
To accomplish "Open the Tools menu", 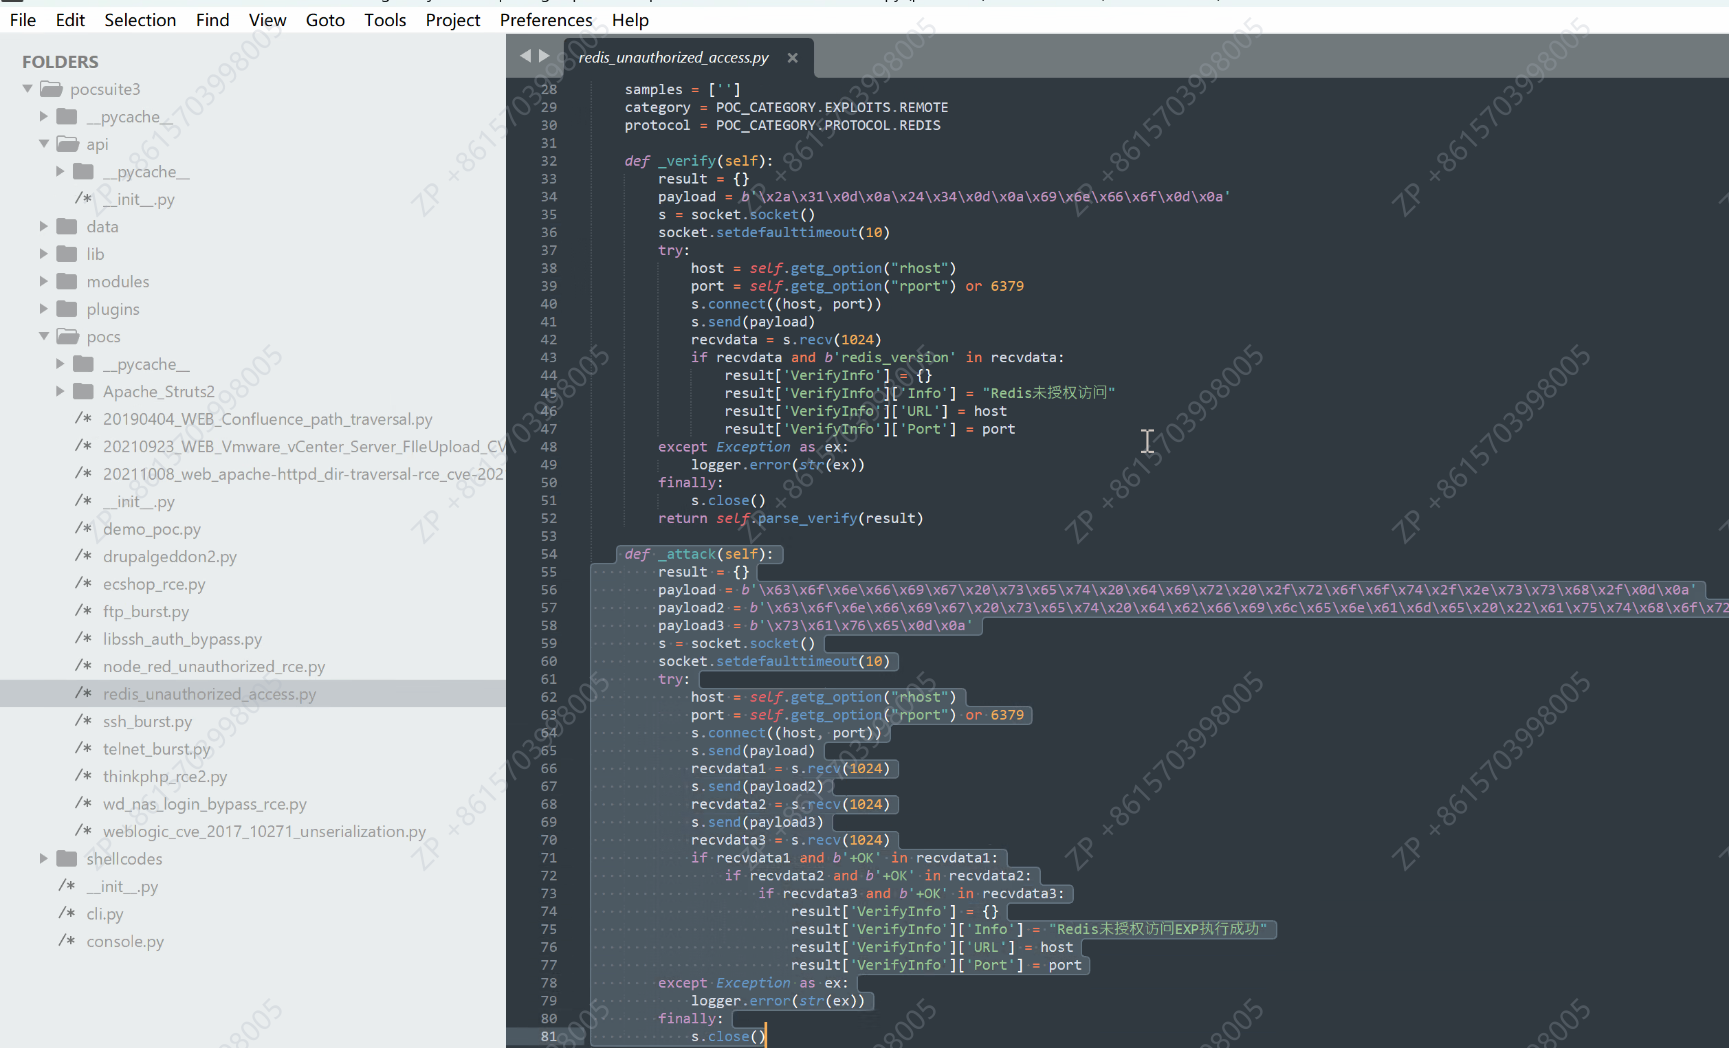I will coord(385,20).
